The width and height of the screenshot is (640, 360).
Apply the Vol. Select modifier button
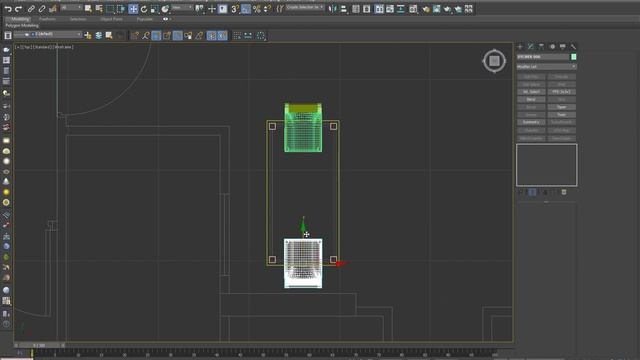click(x=531, y=92)
